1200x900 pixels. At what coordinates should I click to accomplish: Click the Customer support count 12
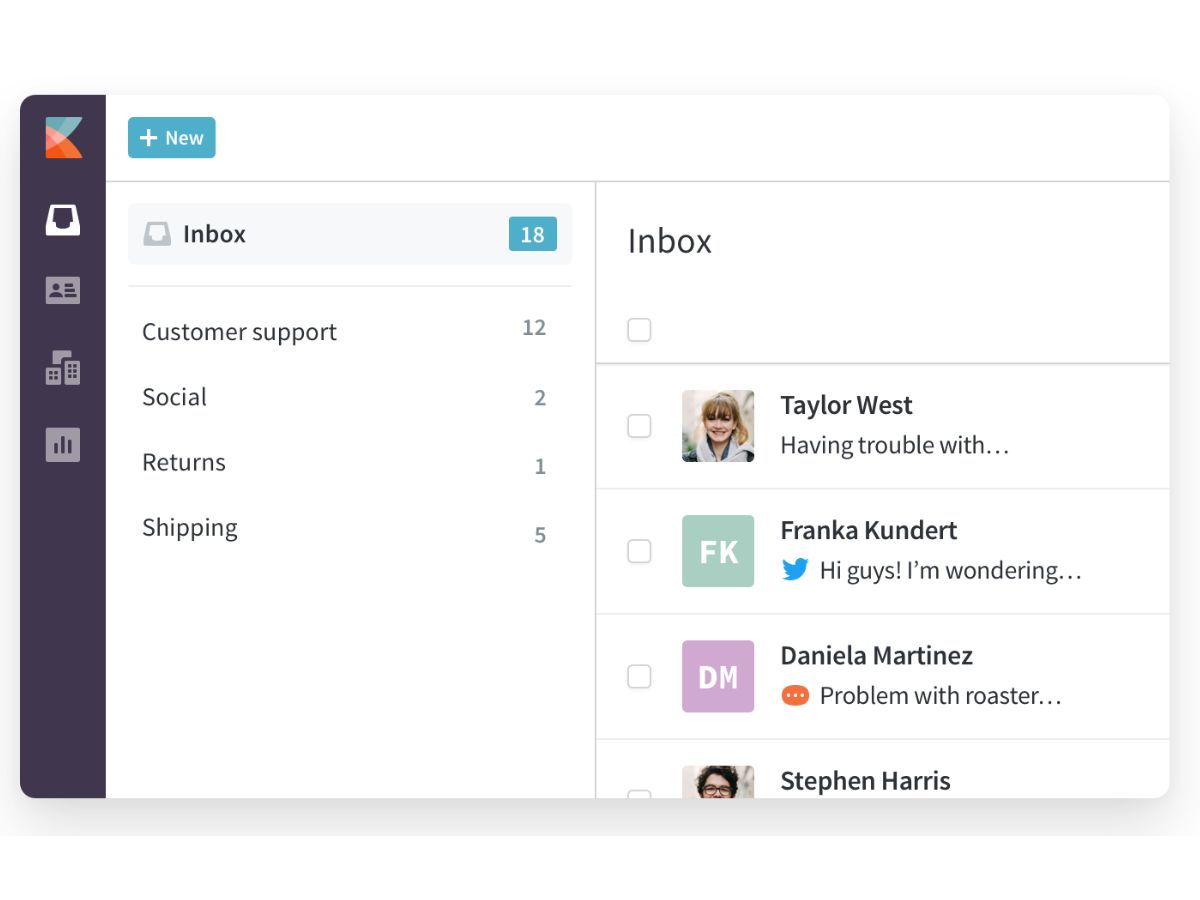pyautogui.click(x=534, y=328)
